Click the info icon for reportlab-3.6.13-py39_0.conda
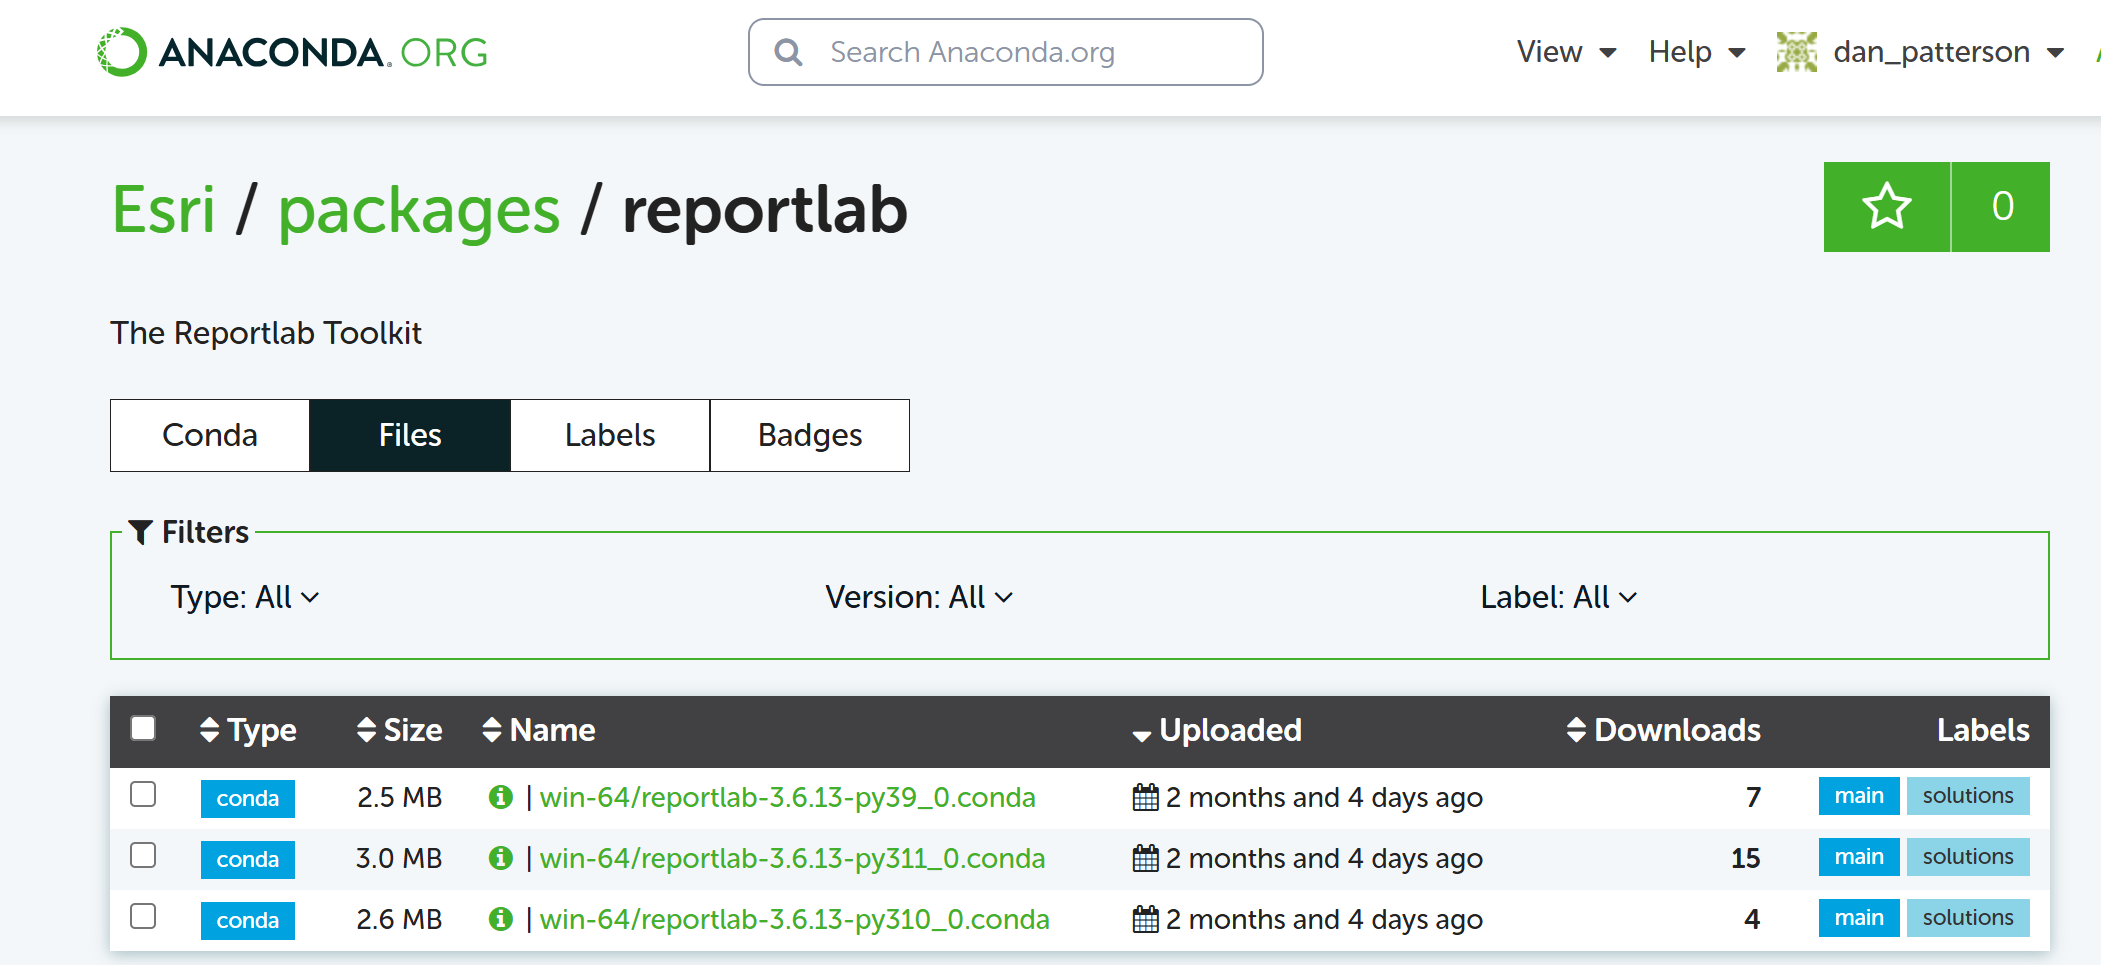 pos(501,797)
